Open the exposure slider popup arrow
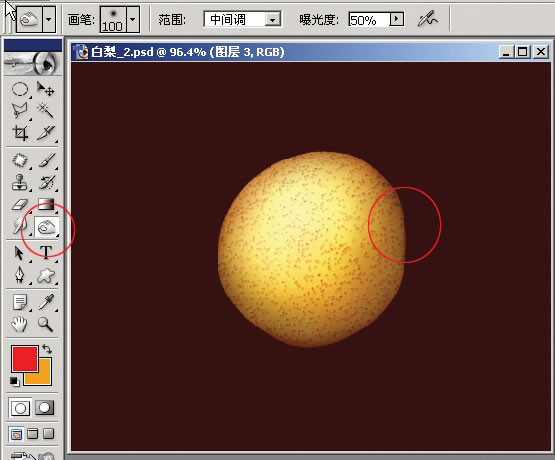Screen dimensions: 555x460 coord(396,19)
